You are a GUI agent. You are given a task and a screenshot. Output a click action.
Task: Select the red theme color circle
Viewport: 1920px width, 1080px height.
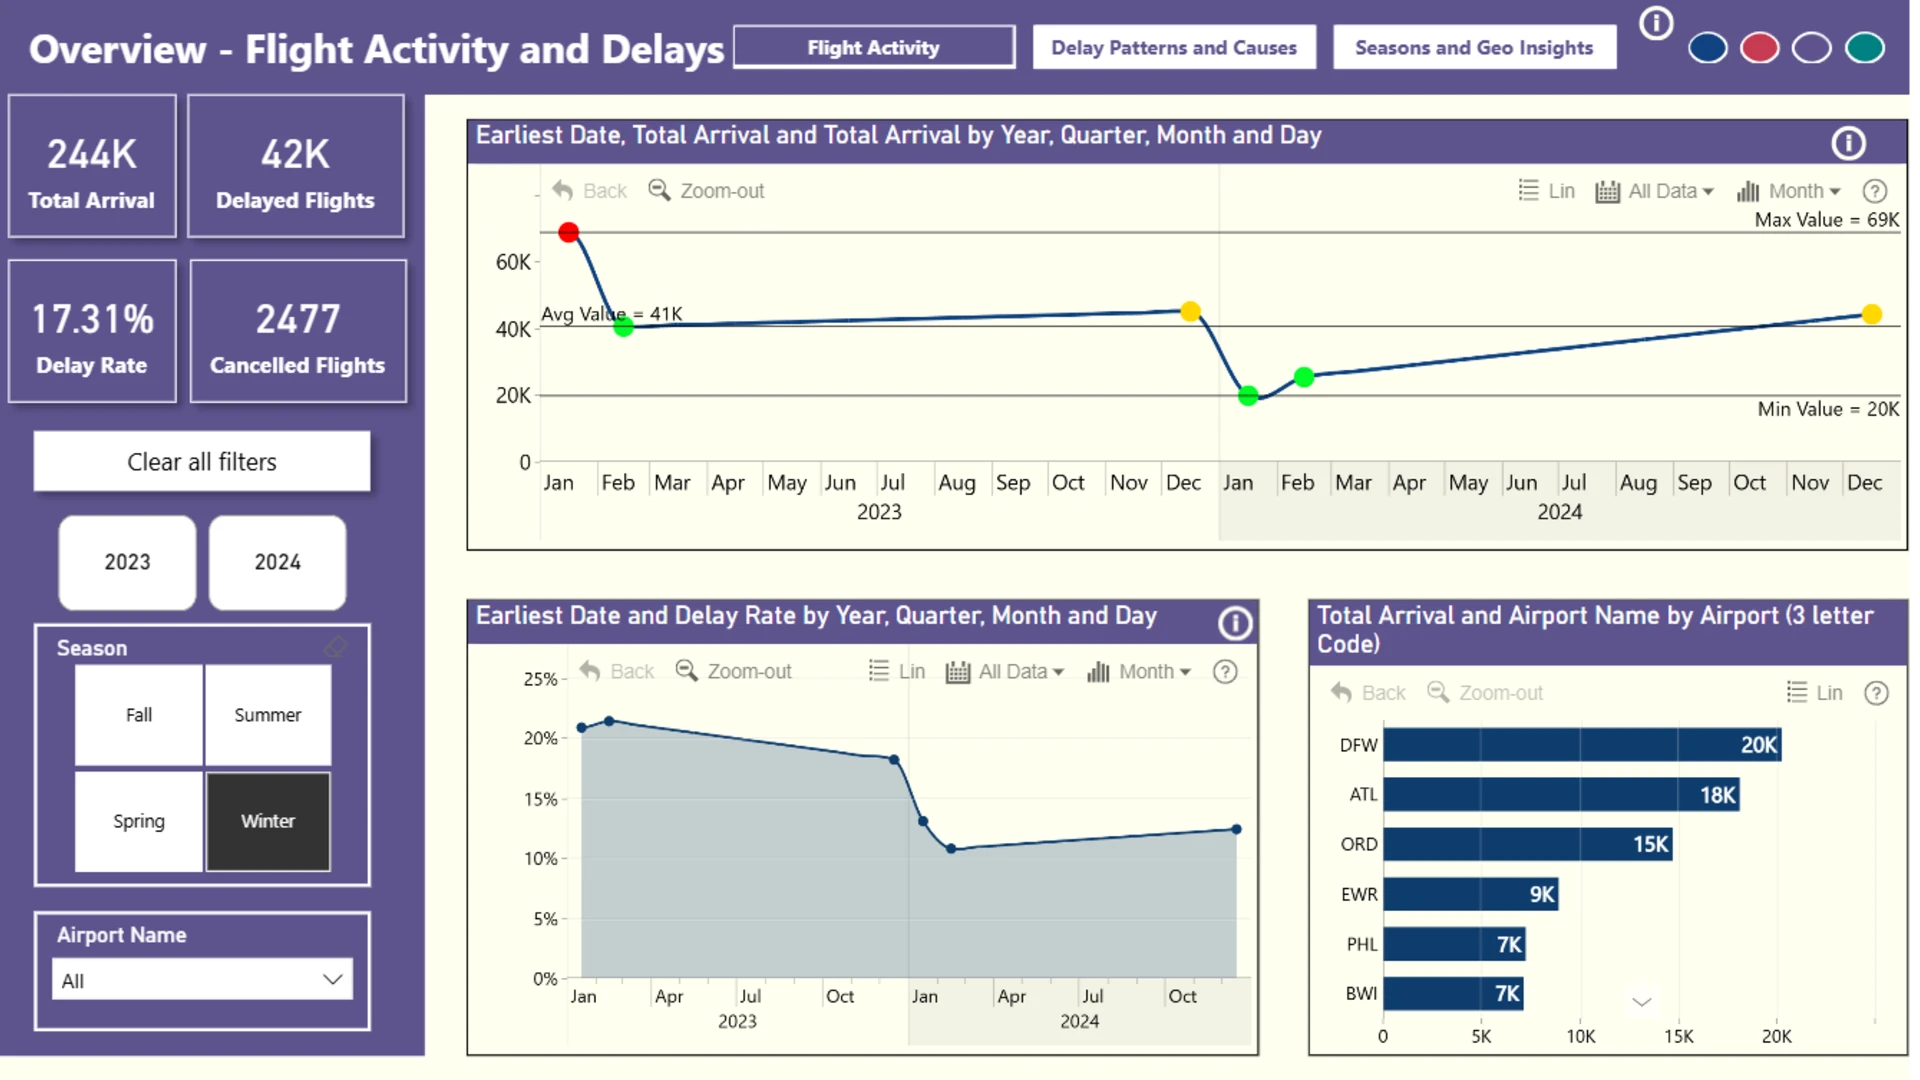1760,48
